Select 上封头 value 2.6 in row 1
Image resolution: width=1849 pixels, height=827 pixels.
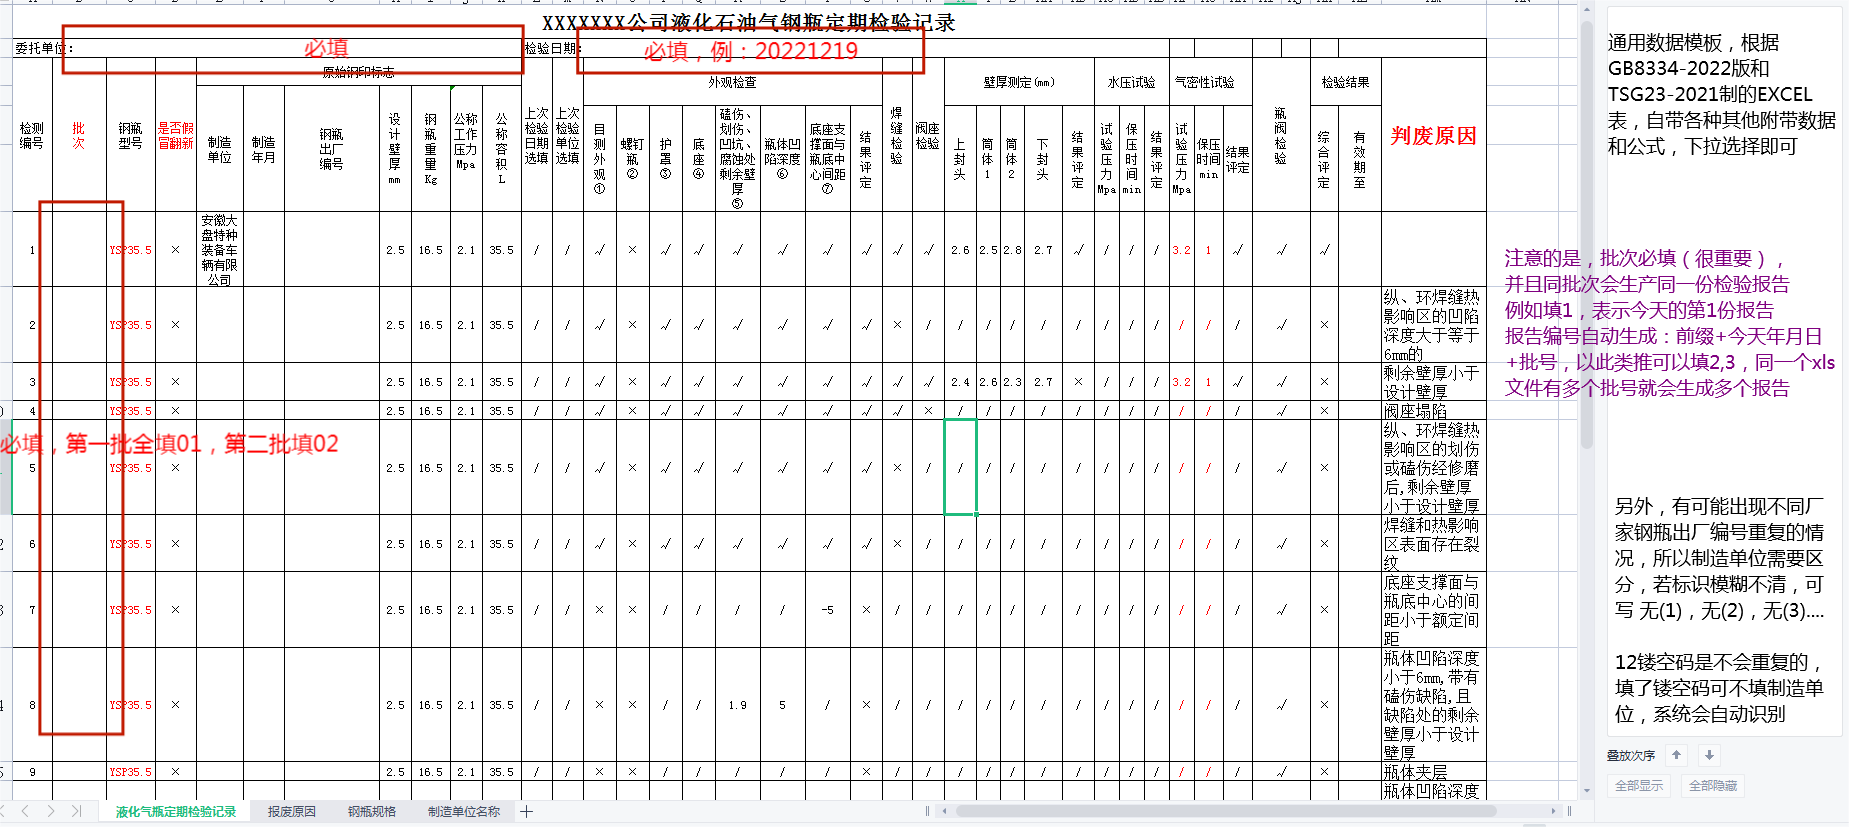click(x=960, y=250)
